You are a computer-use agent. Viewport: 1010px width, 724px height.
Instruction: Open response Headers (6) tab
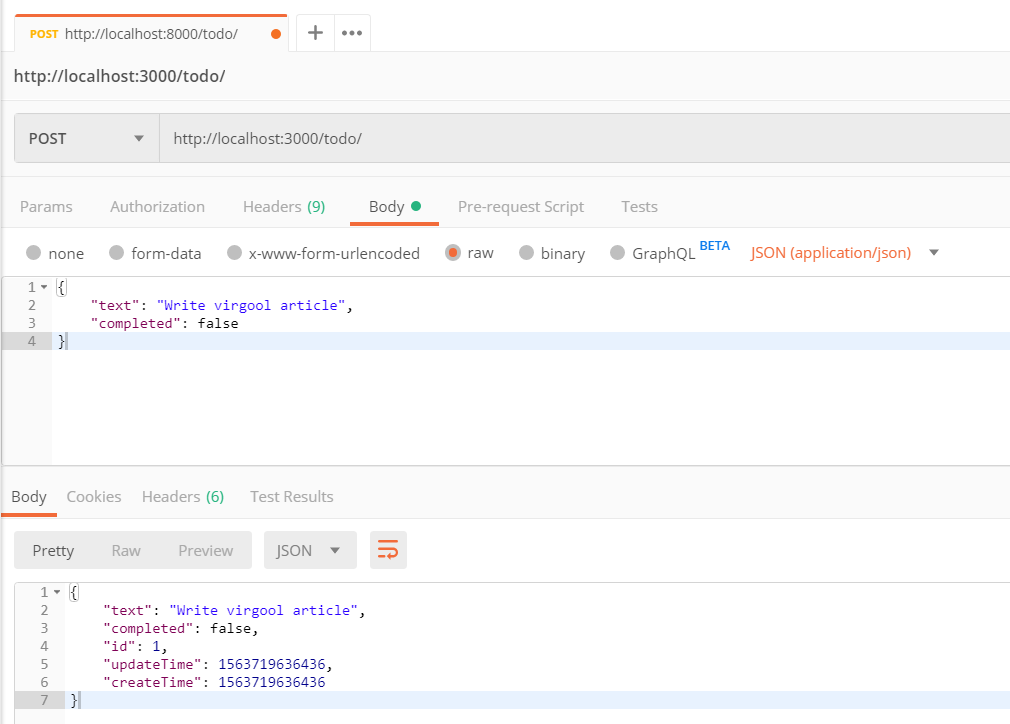click(183, 497)
